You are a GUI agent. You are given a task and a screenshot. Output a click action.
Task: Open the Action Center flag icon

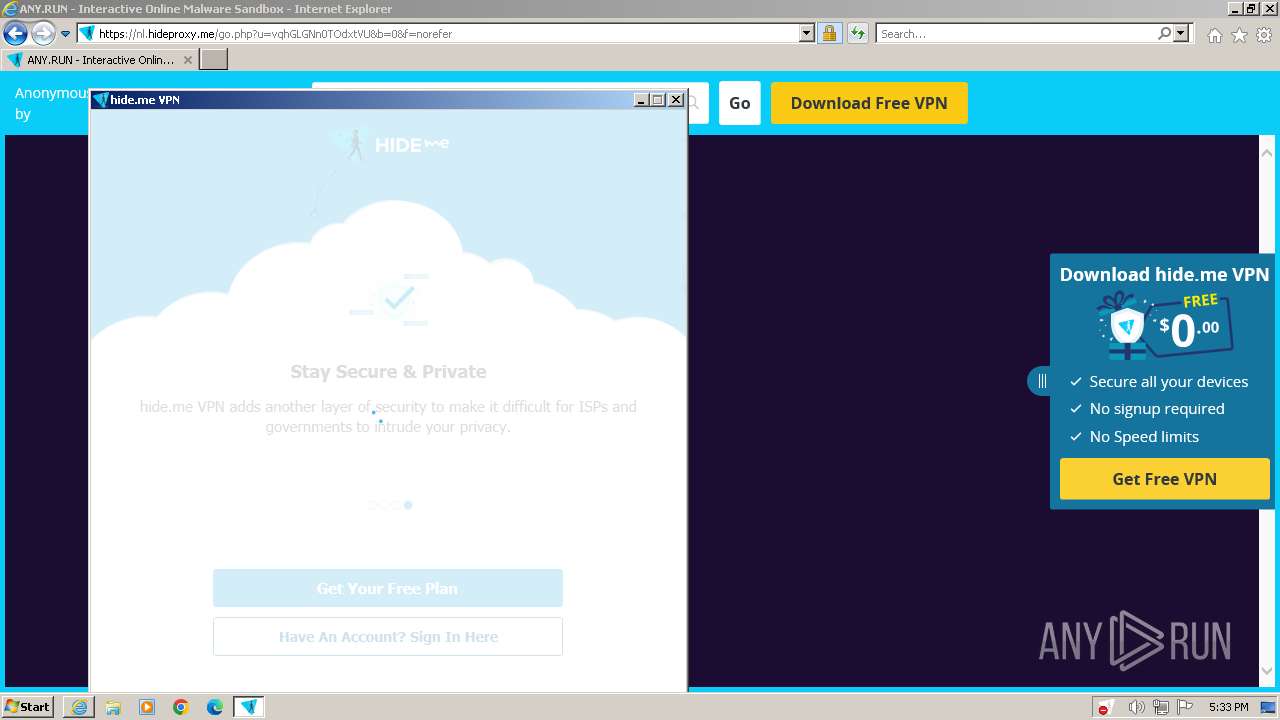tap(1185, 707)
